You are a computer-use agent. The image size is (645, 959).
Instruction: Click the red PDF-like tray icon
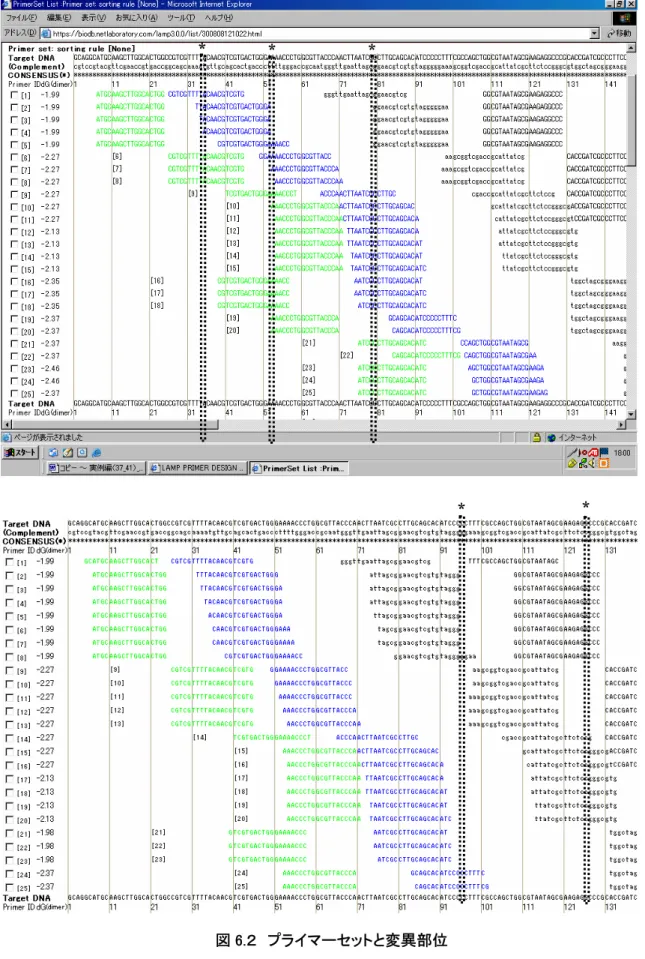pyautogui.click(x=593, y=453)
